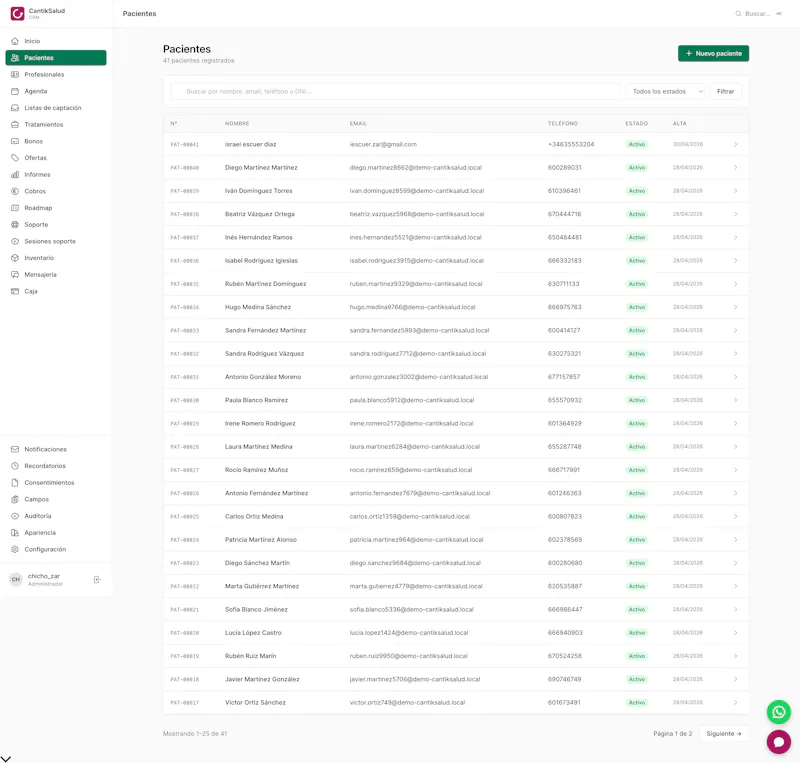
Task: Expand Iván Domínguez Torres row chevron
Action: tap(736, 191)
